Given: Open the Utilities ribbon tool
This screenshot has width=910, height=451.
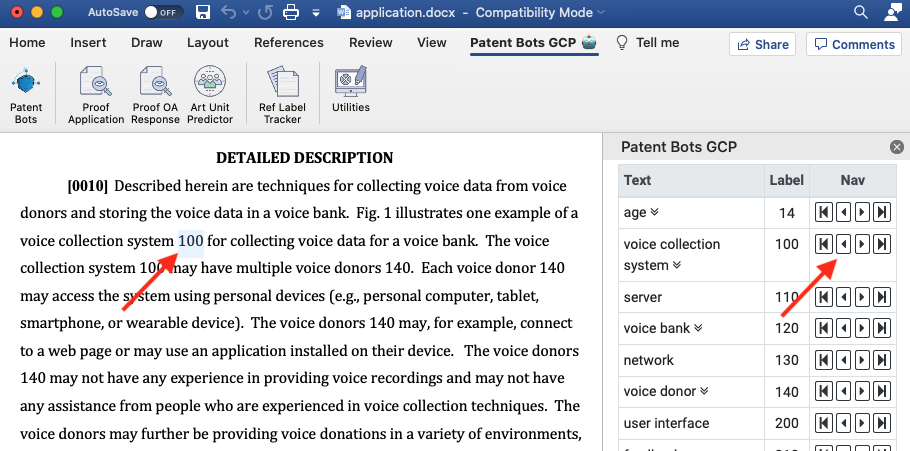Looking at the screenshot, I should 351,90.
